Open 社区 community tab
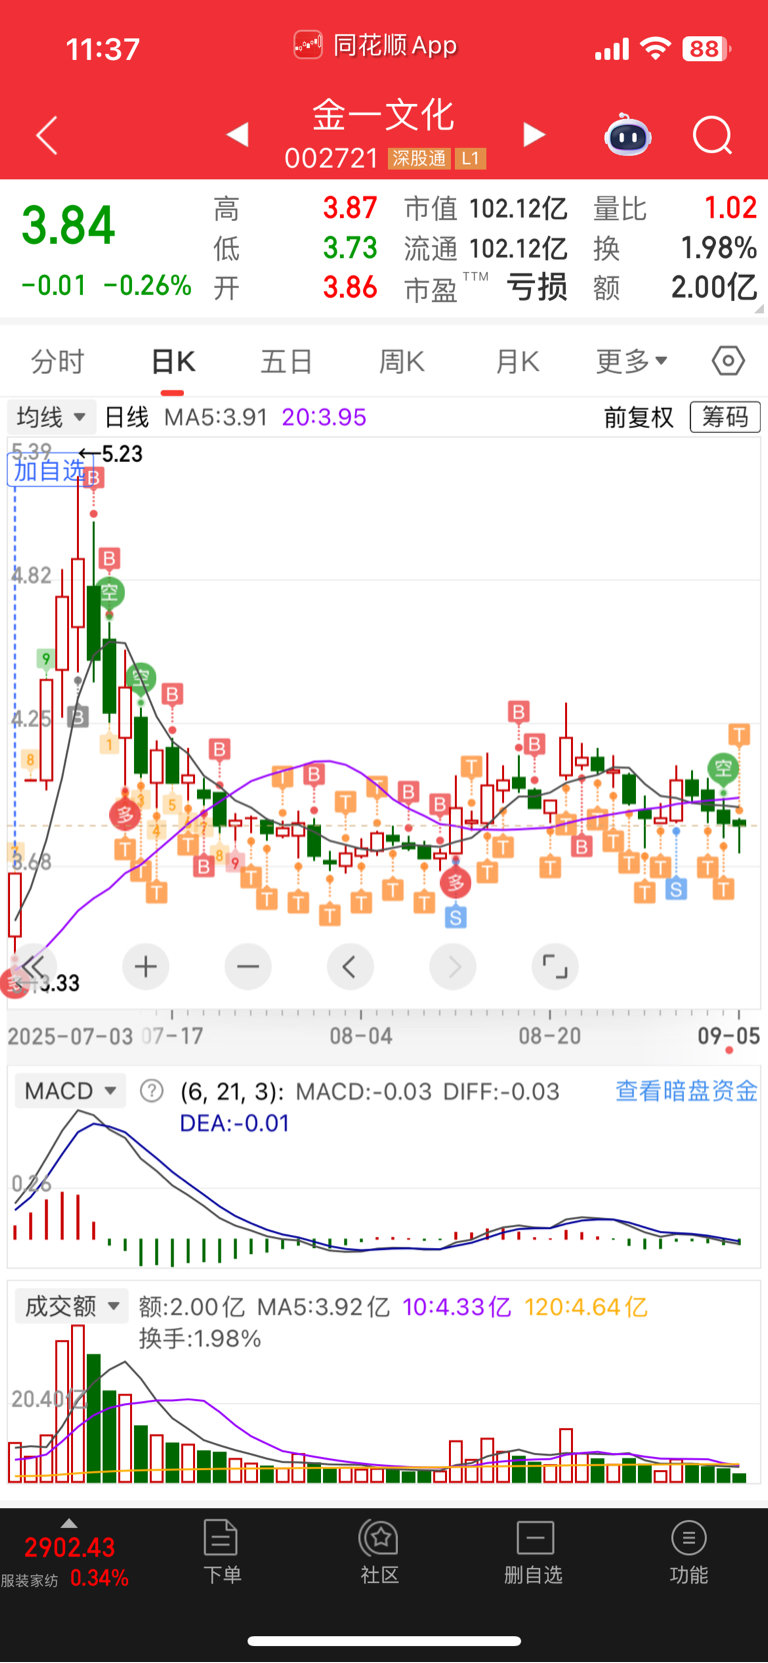Image resolution: width=768 pixels, height=1663 pixels. [379, 1551]
